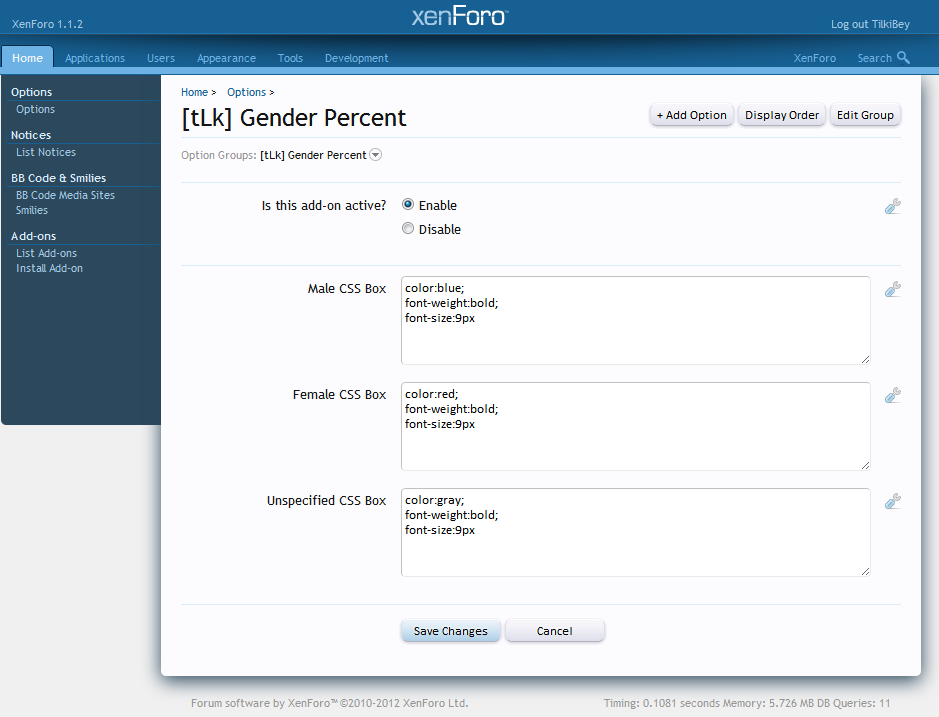Click the edit wrench icon for Unspecified CSS Box

[893, 502]
